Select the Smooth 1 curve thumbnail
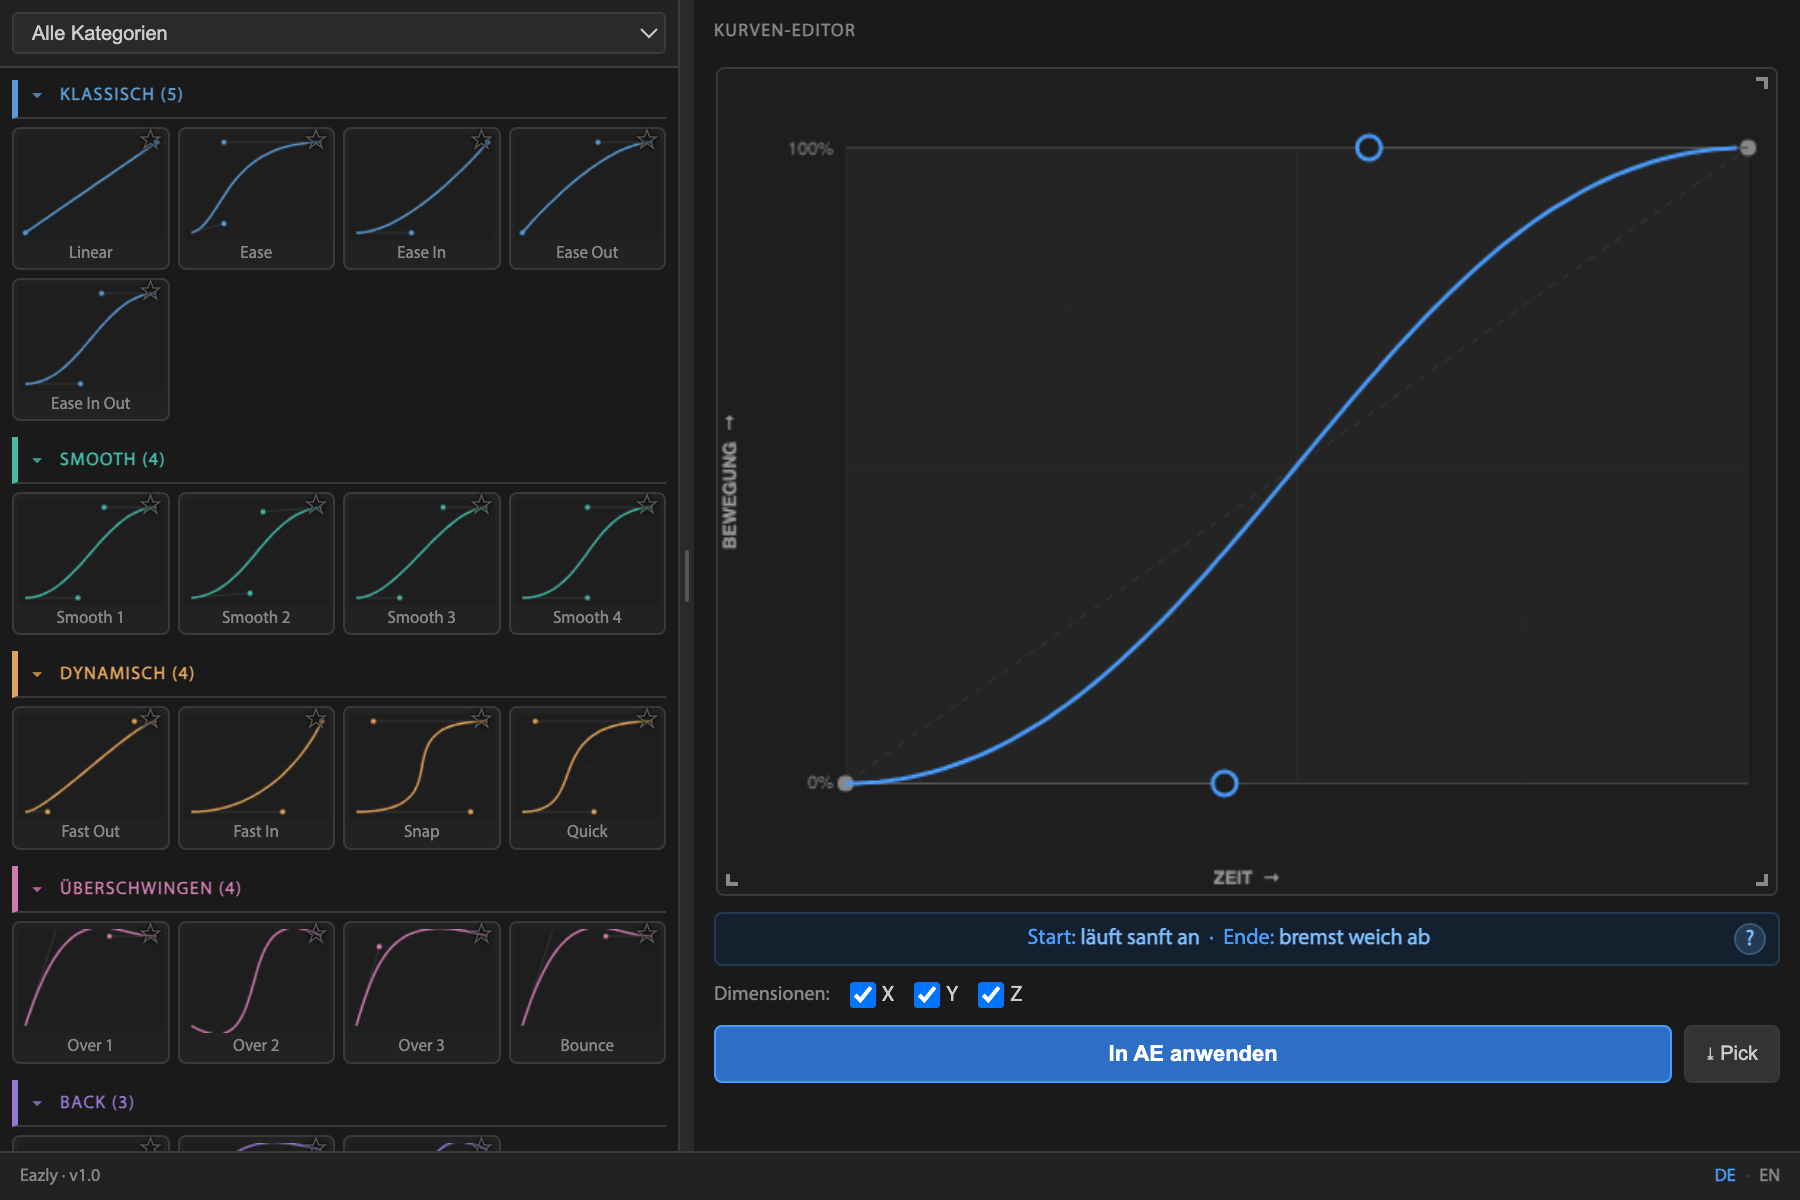Viewport: 1800px width, 1200px height. click(x=90, y=563)
